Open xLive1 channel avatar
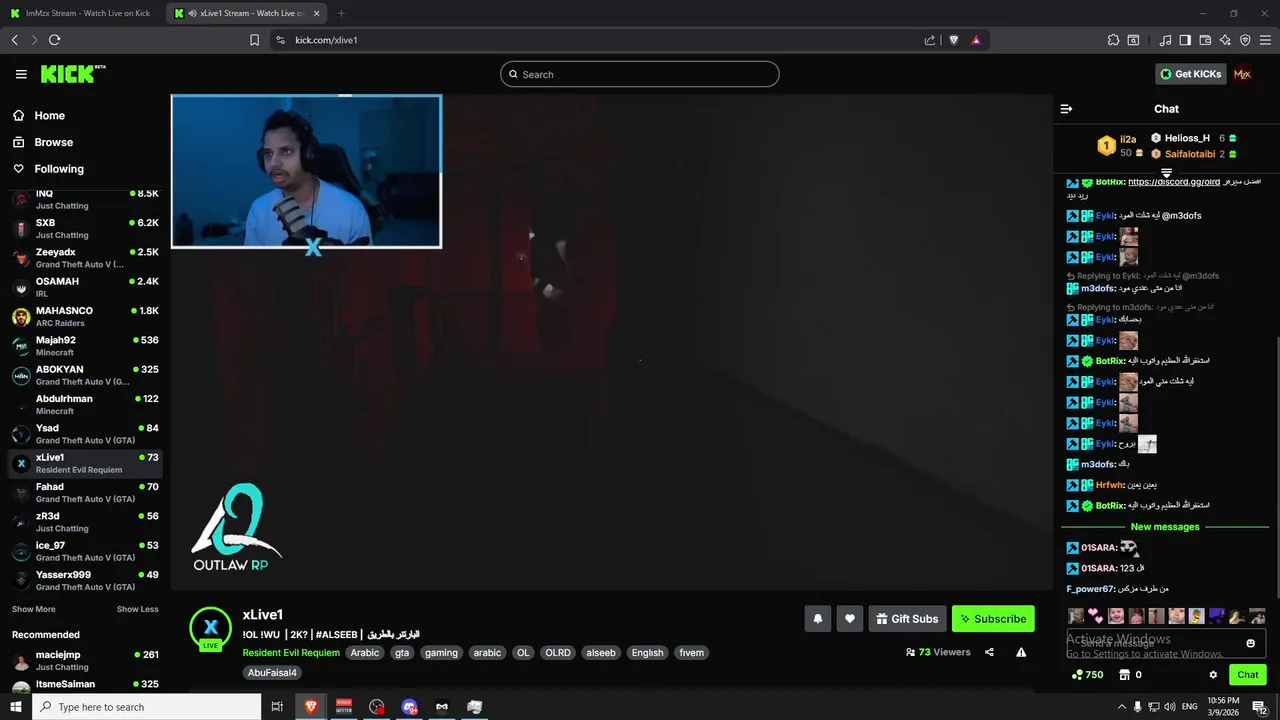Screen dimensions: 1280x720 [211, 627]
